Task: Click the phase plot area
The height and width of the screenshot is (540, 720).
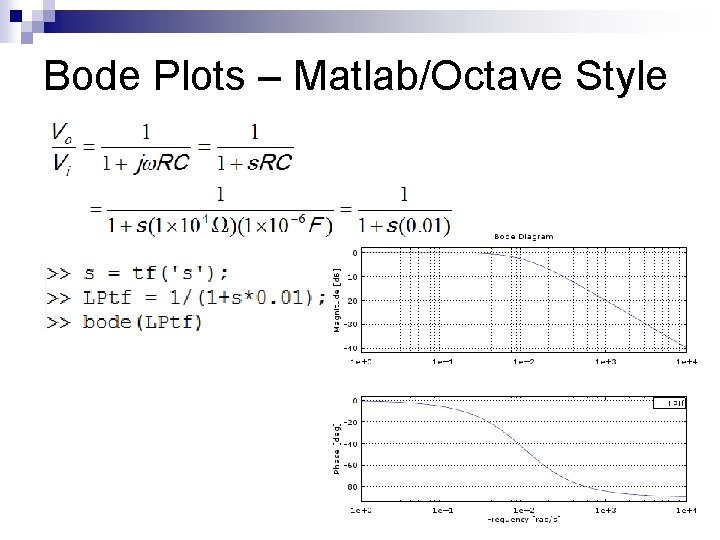Action: point(524,449)
